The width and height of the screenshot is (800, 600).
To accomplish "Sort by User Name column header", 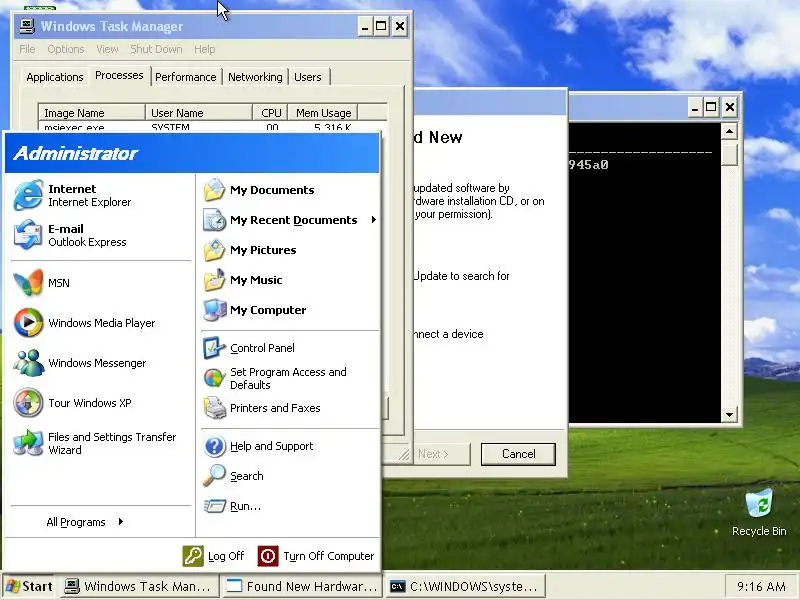I will click(x=198, y=113).
